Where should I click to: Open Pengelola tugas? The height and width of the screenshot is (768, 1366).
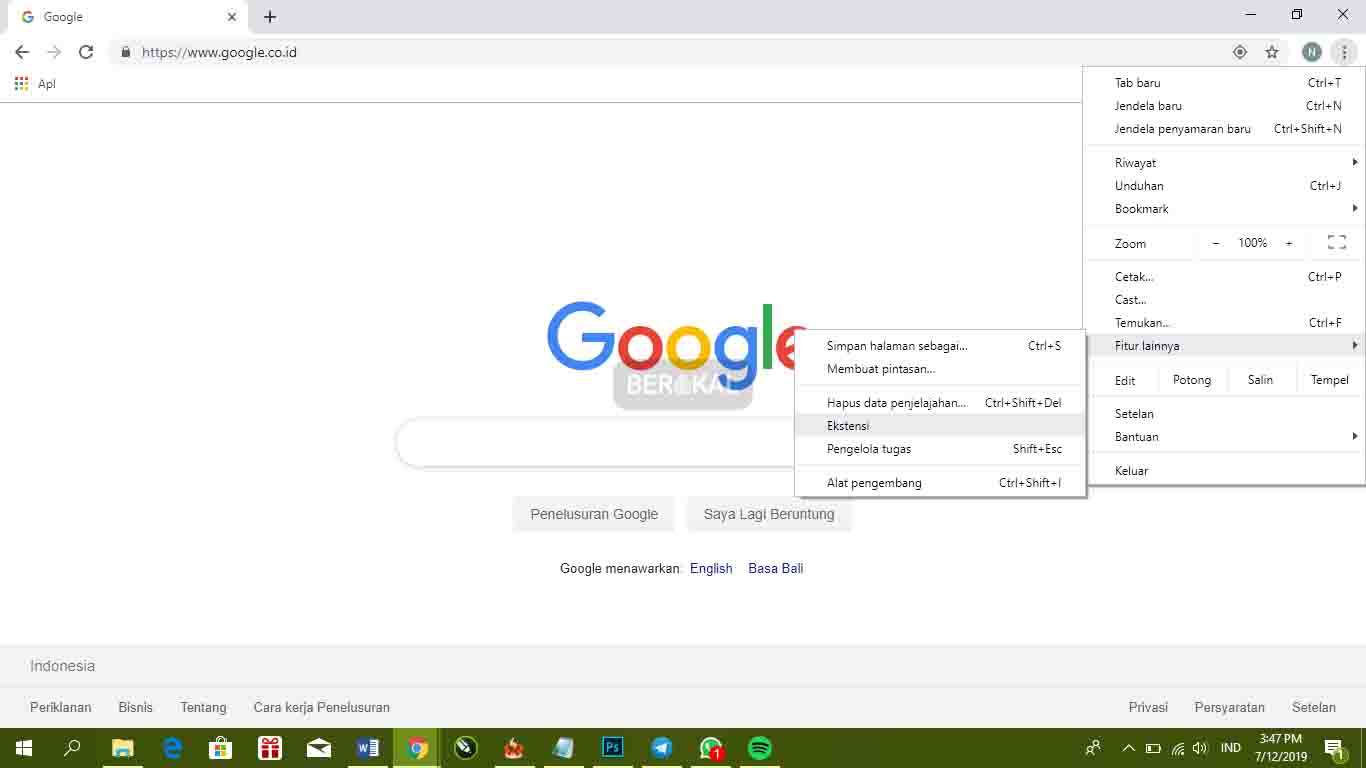point(940,449)
